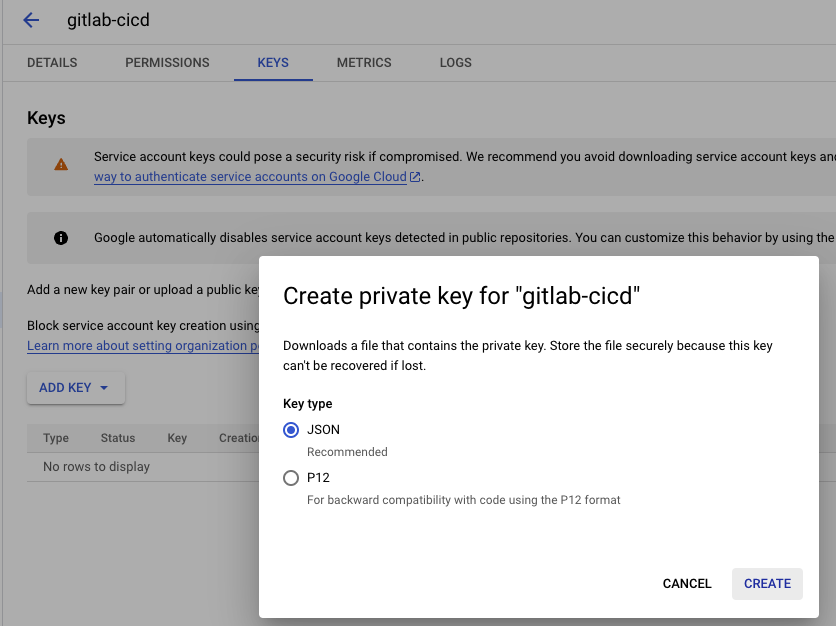Switch to the METRICS tab

364,63
